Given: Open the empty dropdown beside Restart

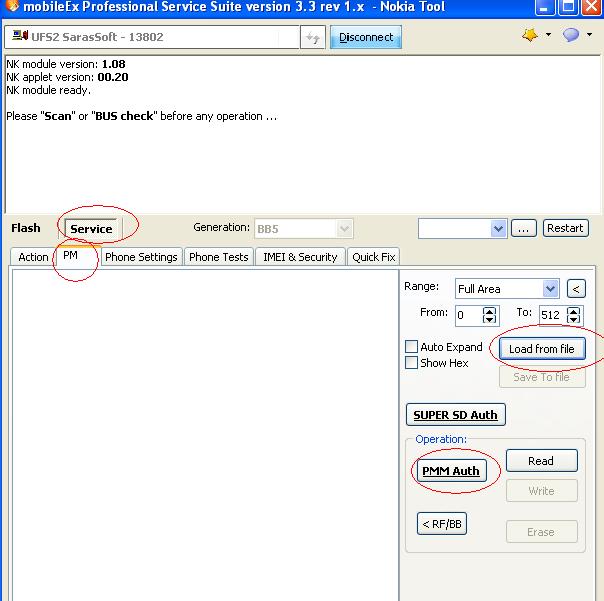Looking at the screenshot, I should (x=462, y=229).
